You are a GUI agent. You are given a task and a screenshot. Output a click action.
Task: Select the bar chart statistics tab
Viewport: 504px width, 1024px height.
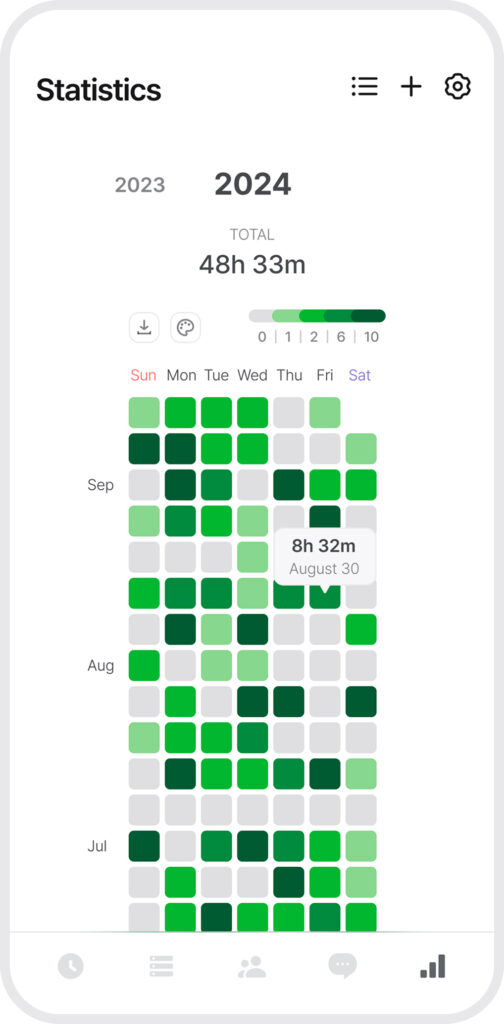433,966
